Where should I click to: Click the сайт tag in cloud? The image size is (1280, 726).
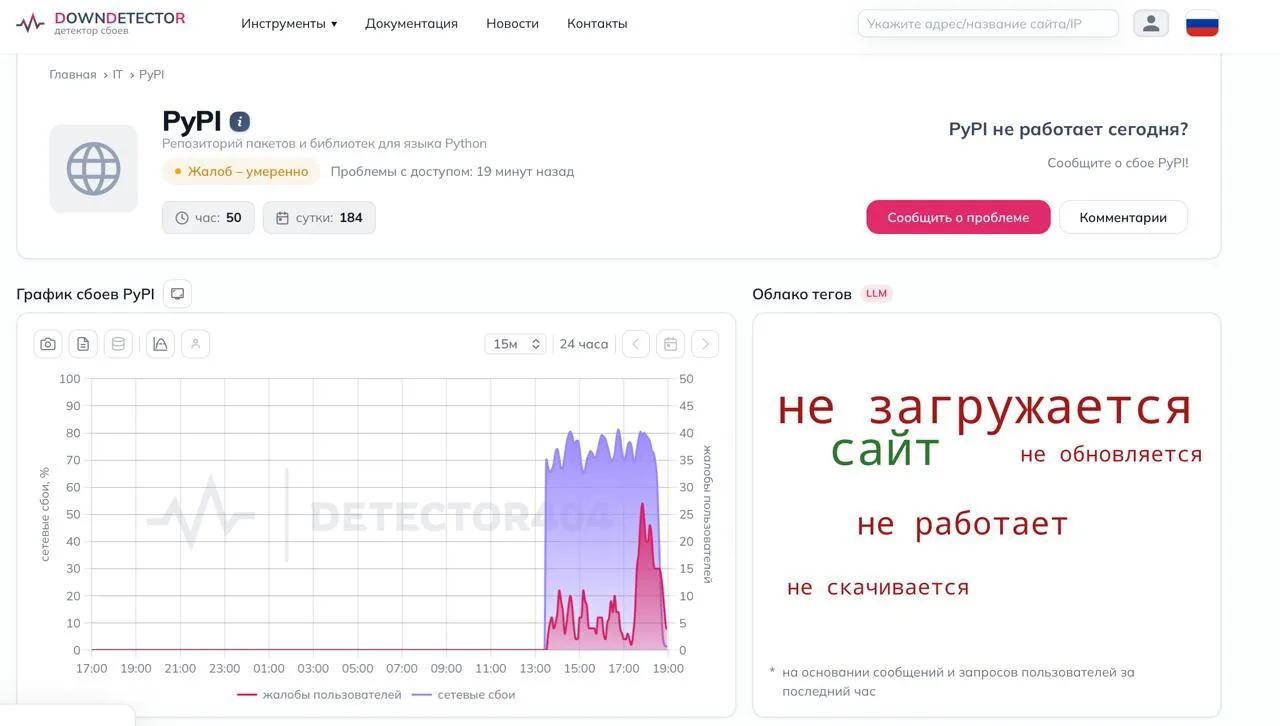point(885,451)
